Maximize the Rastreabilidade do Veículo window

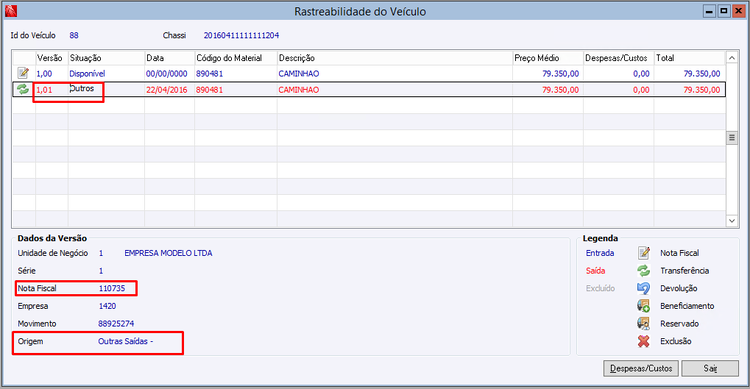pyautogui.click(x=724, y=11)
